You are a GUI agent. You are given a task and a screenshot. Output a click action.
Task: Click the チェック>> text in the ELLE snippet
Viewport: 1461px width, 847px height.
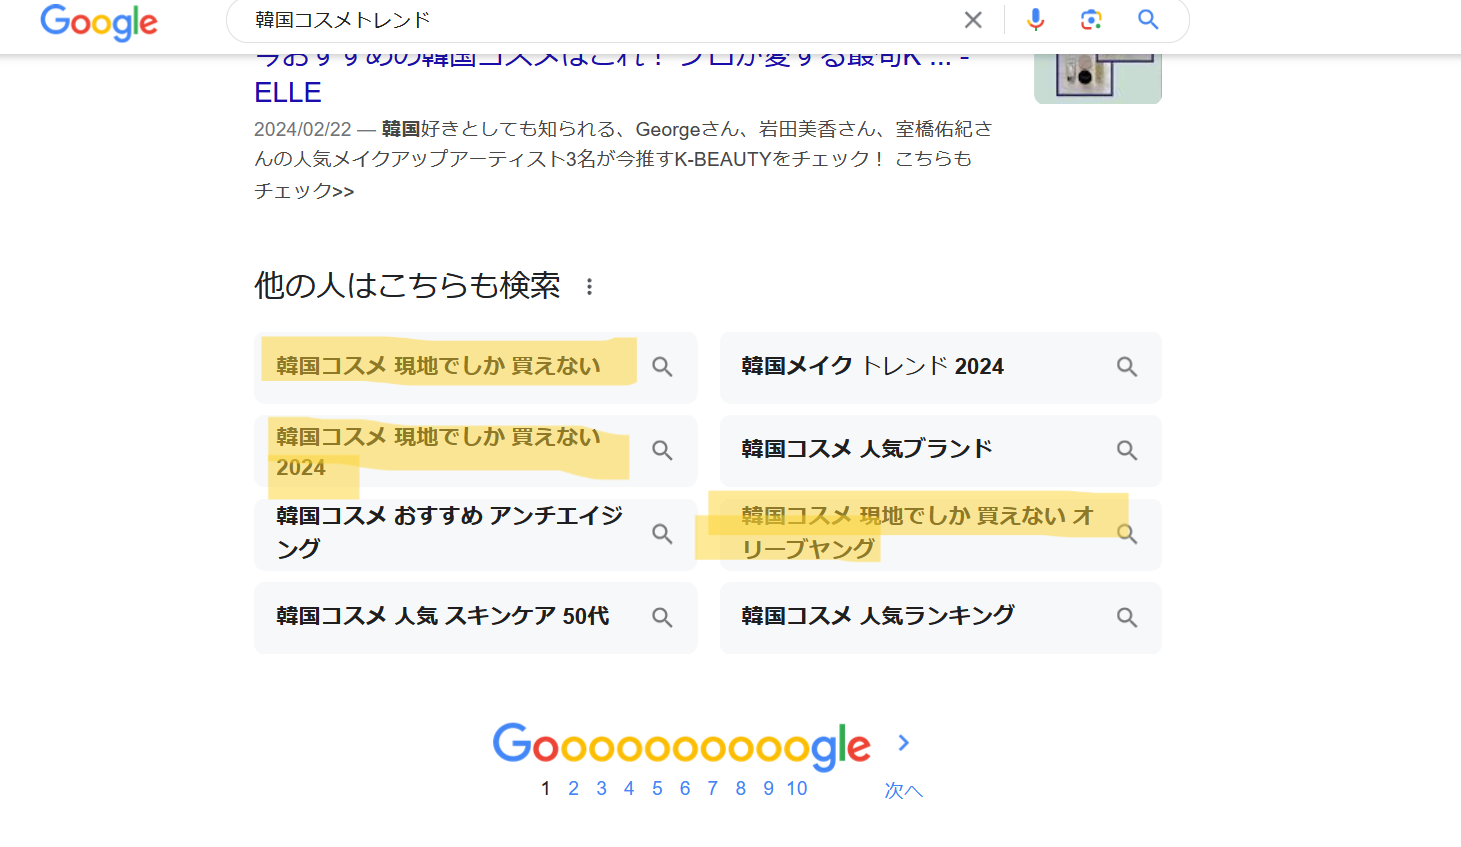point(304,191)
